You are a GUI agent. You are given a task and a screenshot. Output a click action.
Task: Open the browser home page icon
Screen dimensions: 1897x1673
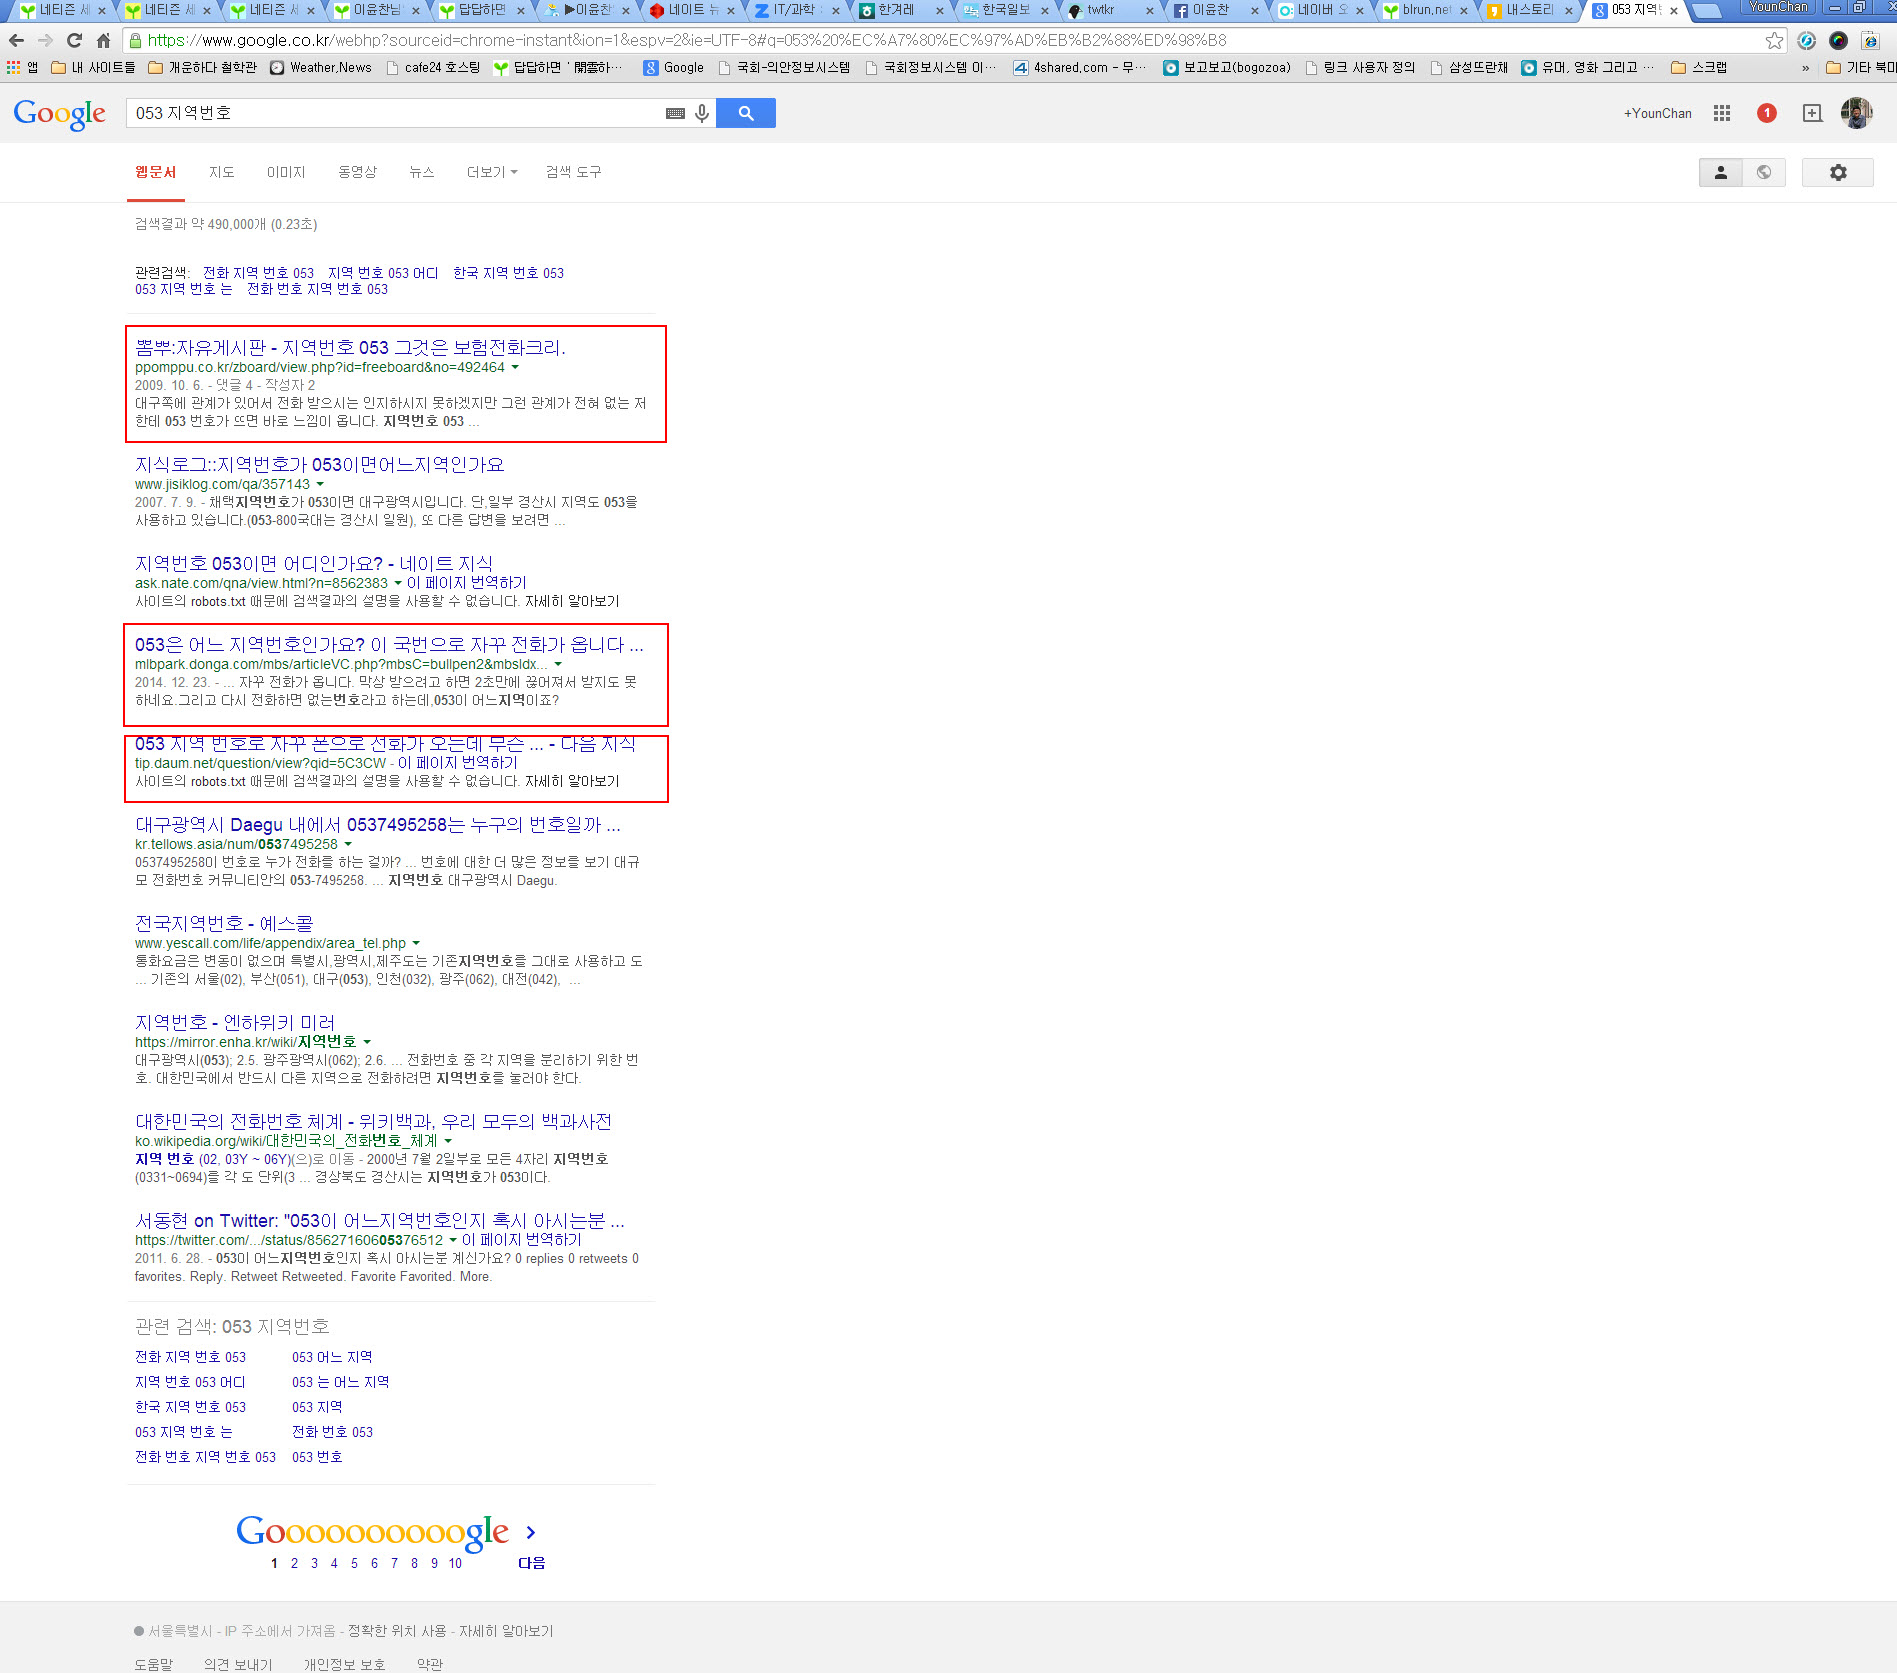103,40
